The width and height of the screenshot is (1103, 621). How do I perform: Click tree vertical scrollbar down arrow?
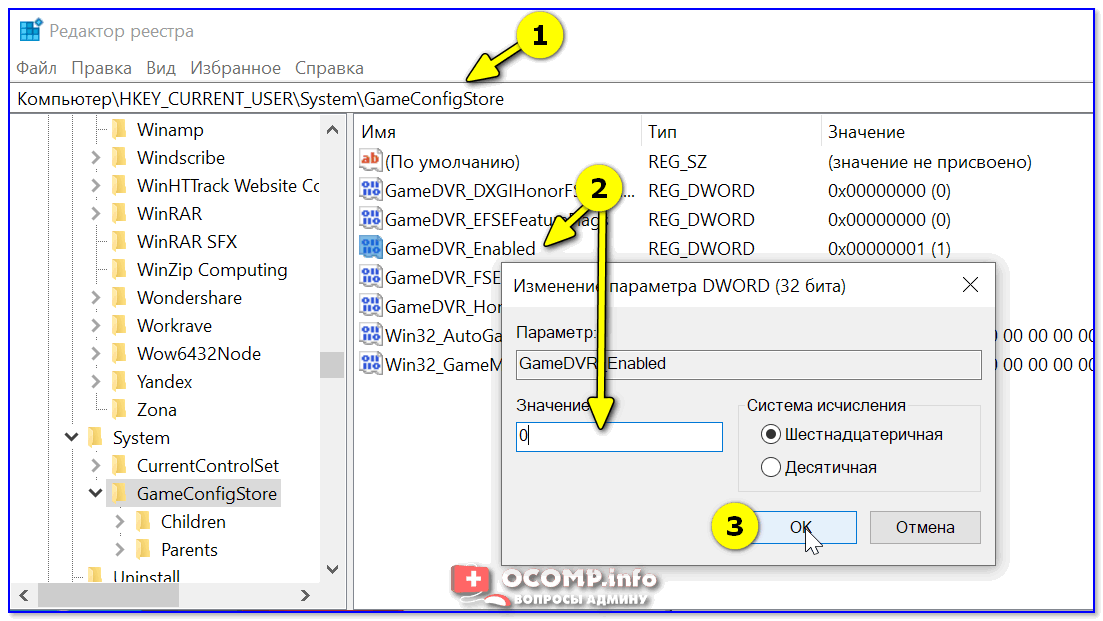[x=333, y=569]
